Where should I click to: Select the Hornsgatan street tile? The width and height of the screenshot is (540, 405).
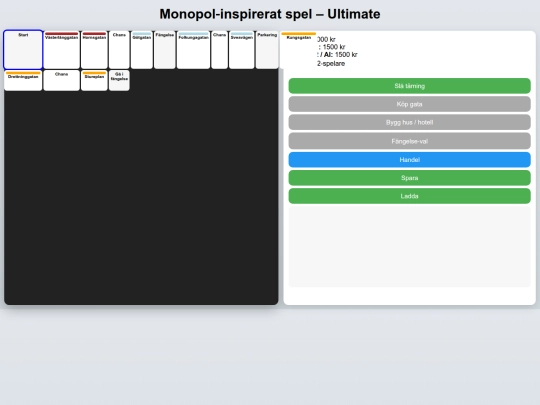(94, 50)
